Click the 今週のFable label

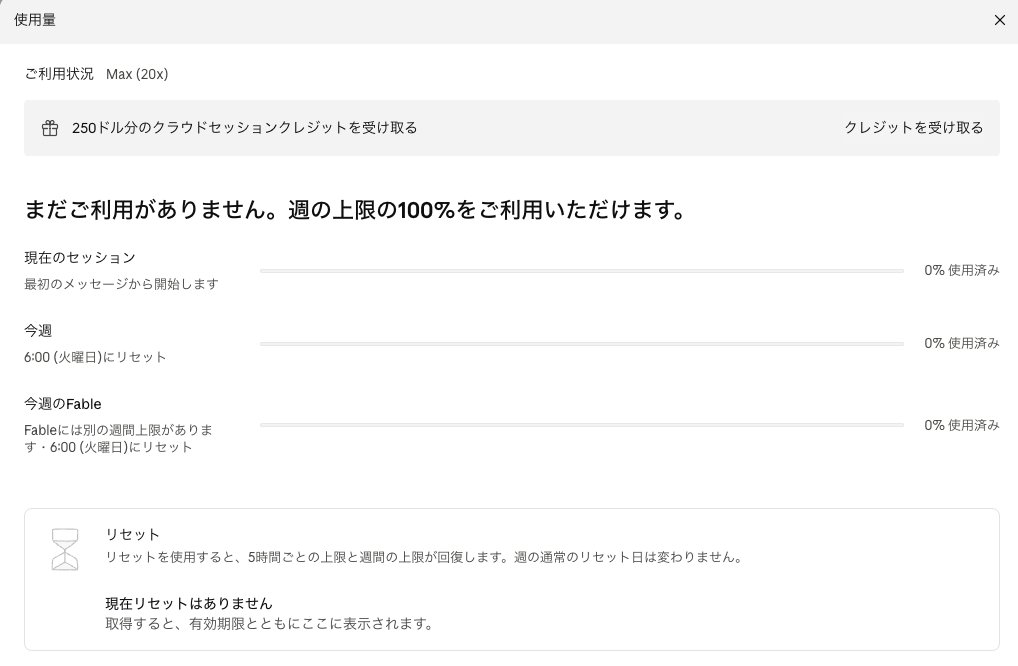[63, 404]
